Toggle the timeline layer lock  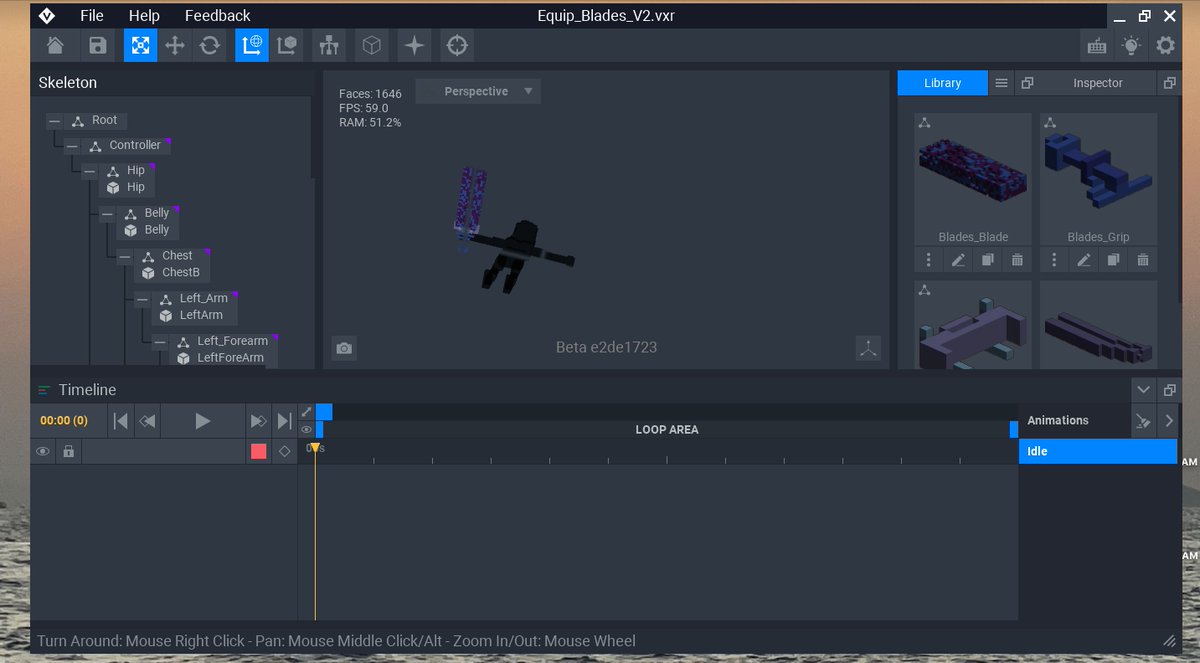68,452
